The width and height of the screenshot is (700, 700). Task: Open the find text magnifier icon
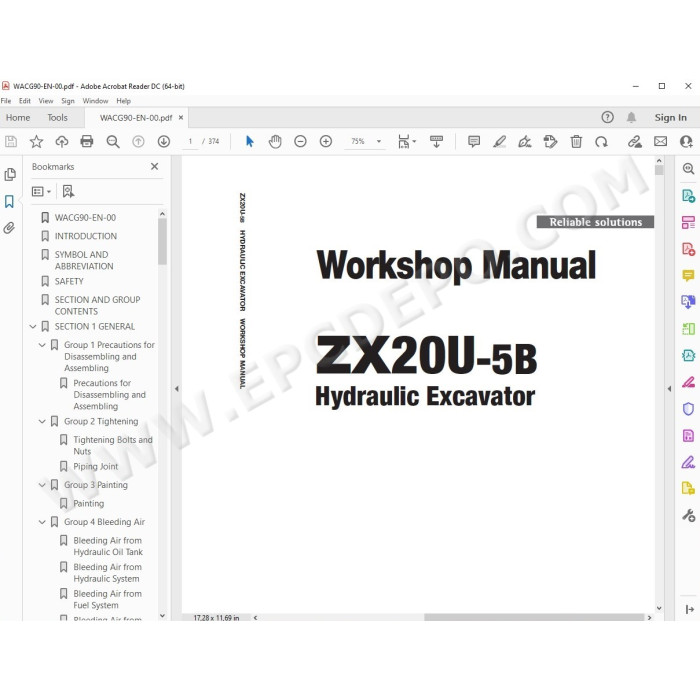tap(112, 142)
